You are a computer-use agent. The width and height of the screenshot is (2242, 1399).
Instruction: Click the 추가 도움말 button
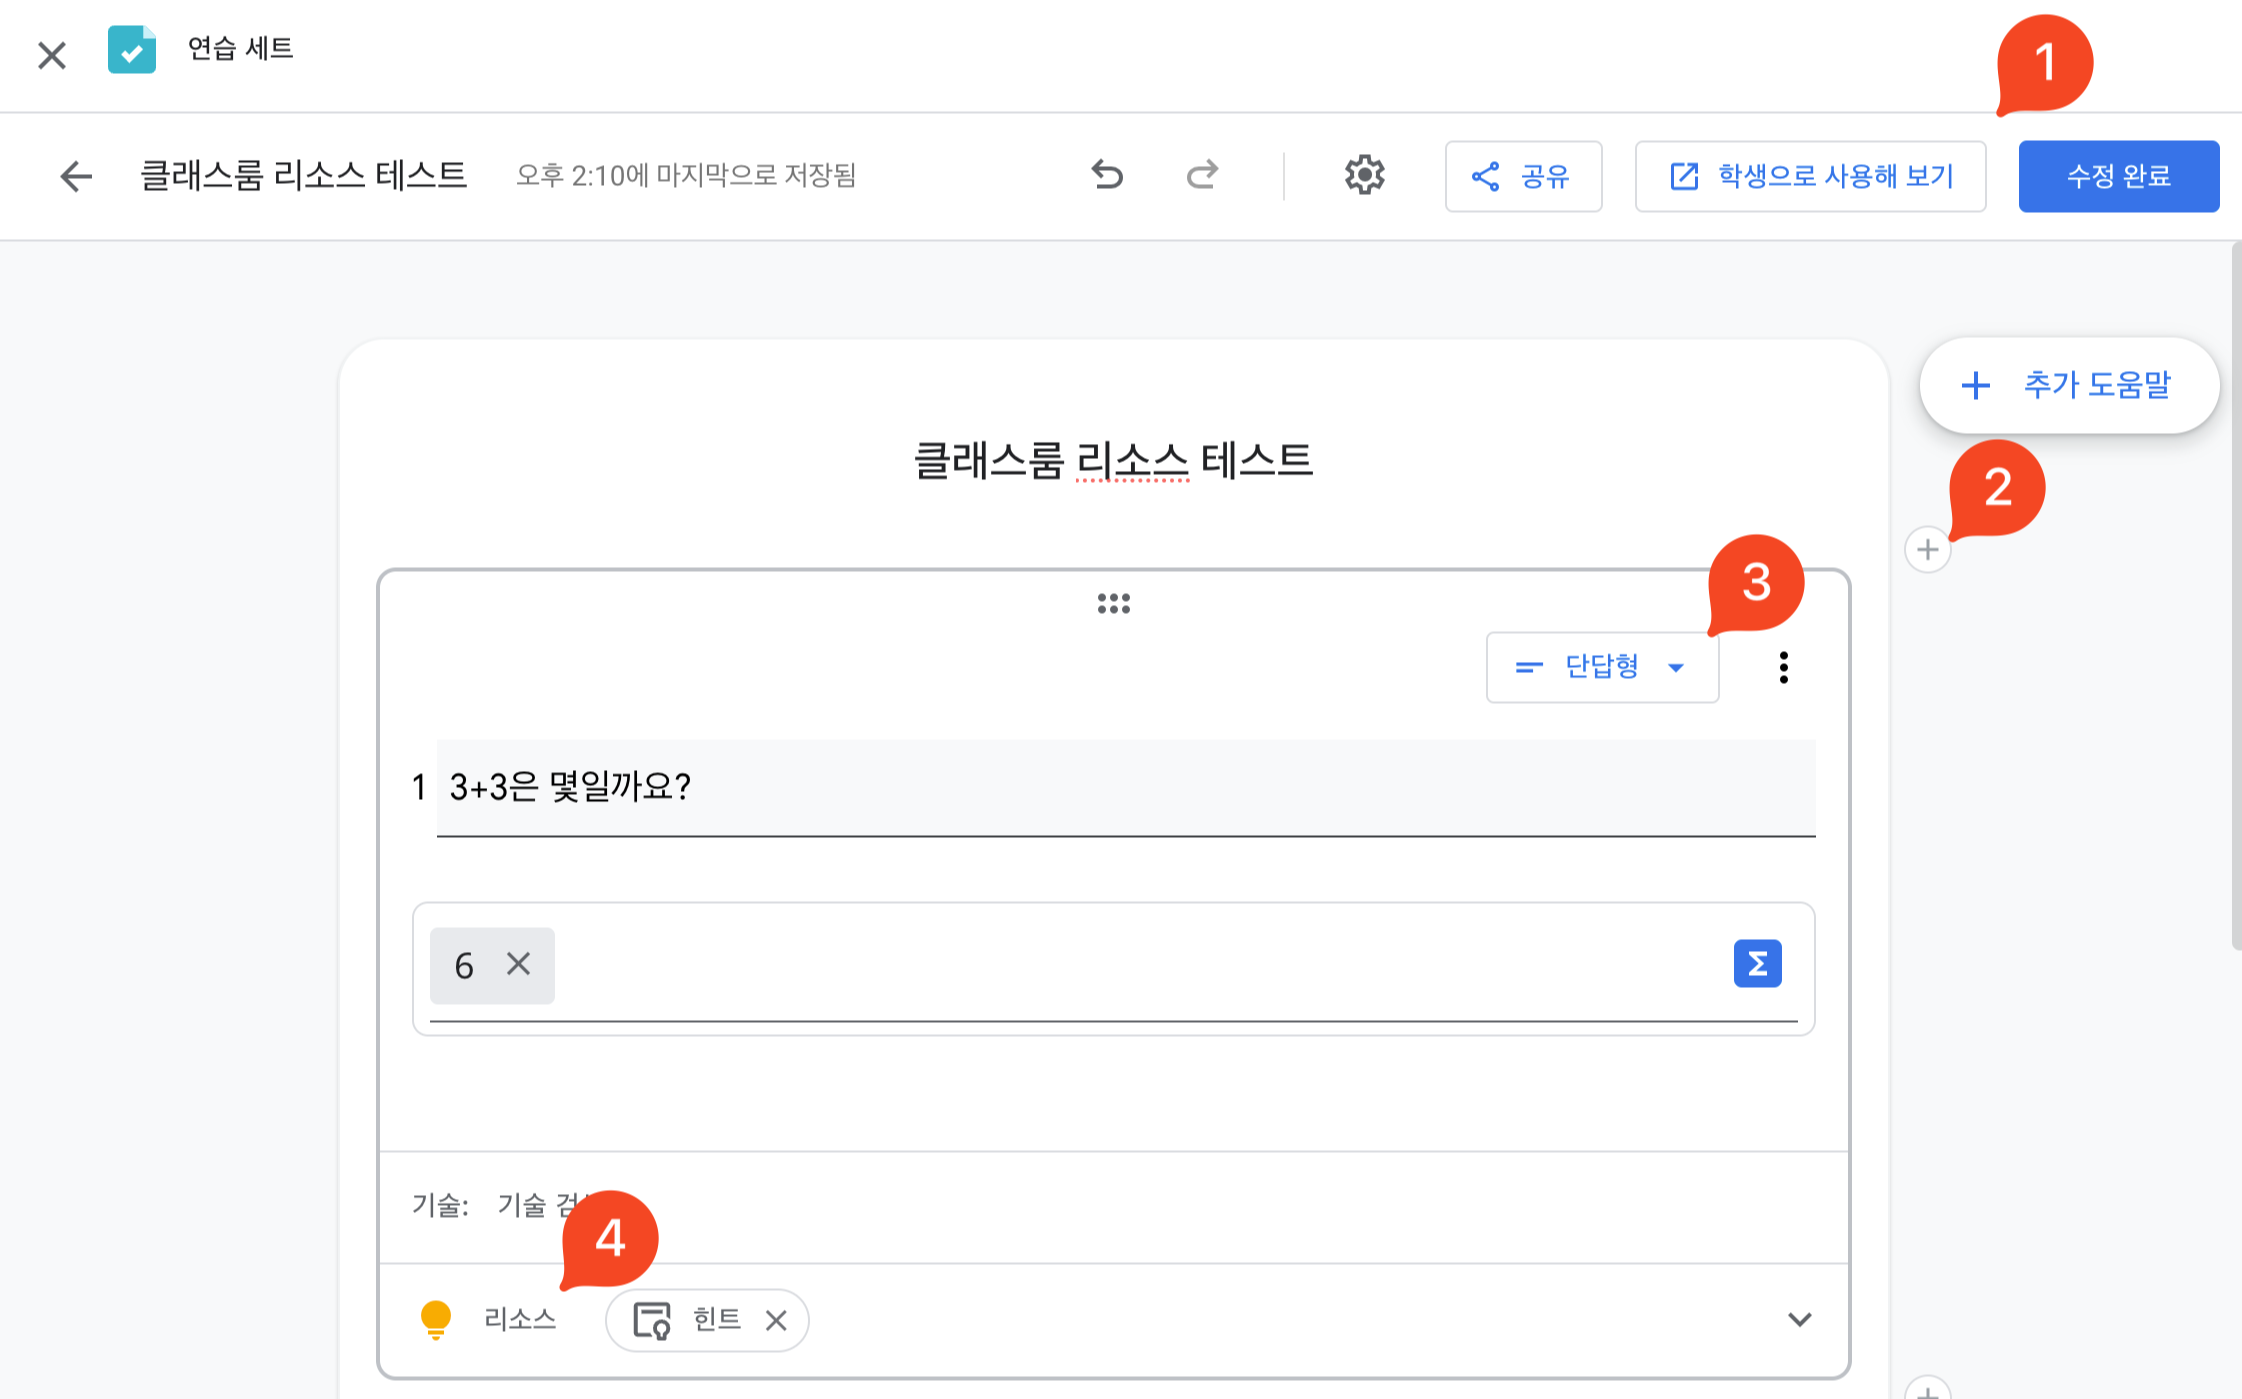[x=2068, y=385]
